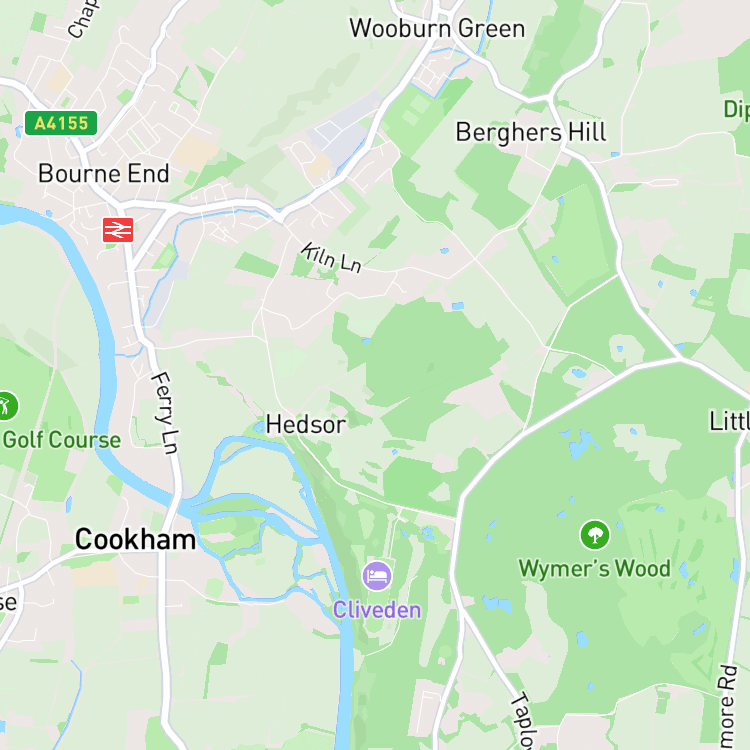750x750 pixels.
Task: Click the Wymer's Wood tree park icon
Action: [595, 535]
